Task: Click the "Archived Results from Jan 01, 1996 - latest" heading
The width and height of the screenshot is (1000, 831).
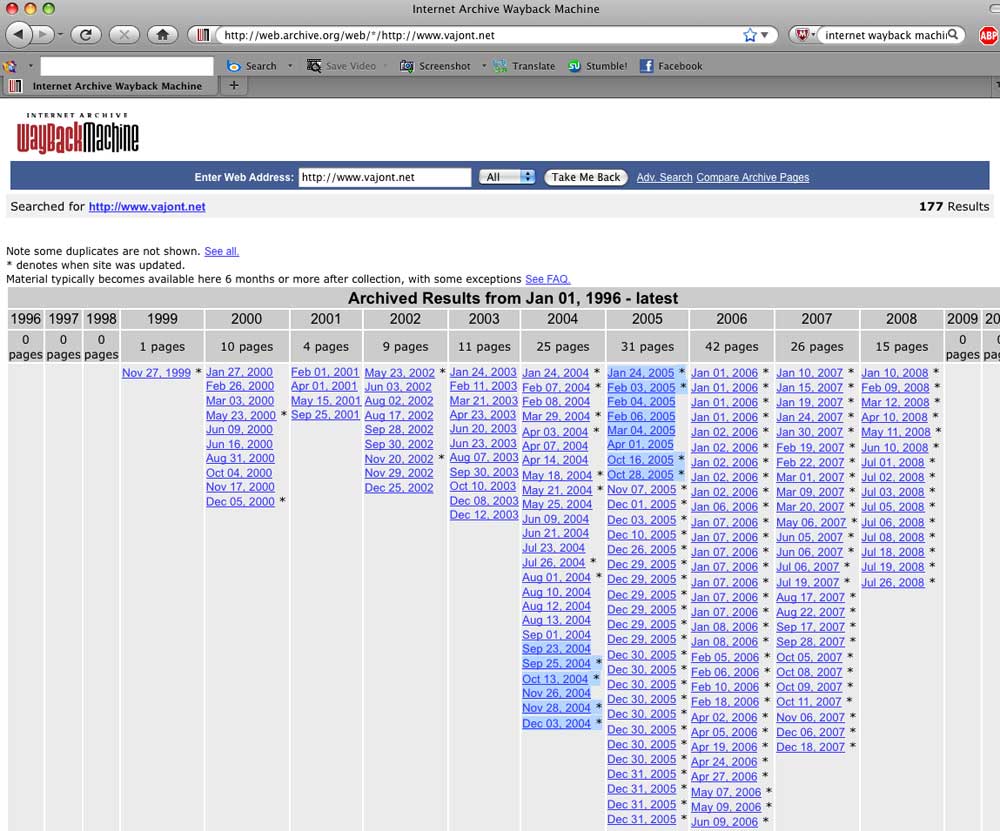Action: point(513,298)
